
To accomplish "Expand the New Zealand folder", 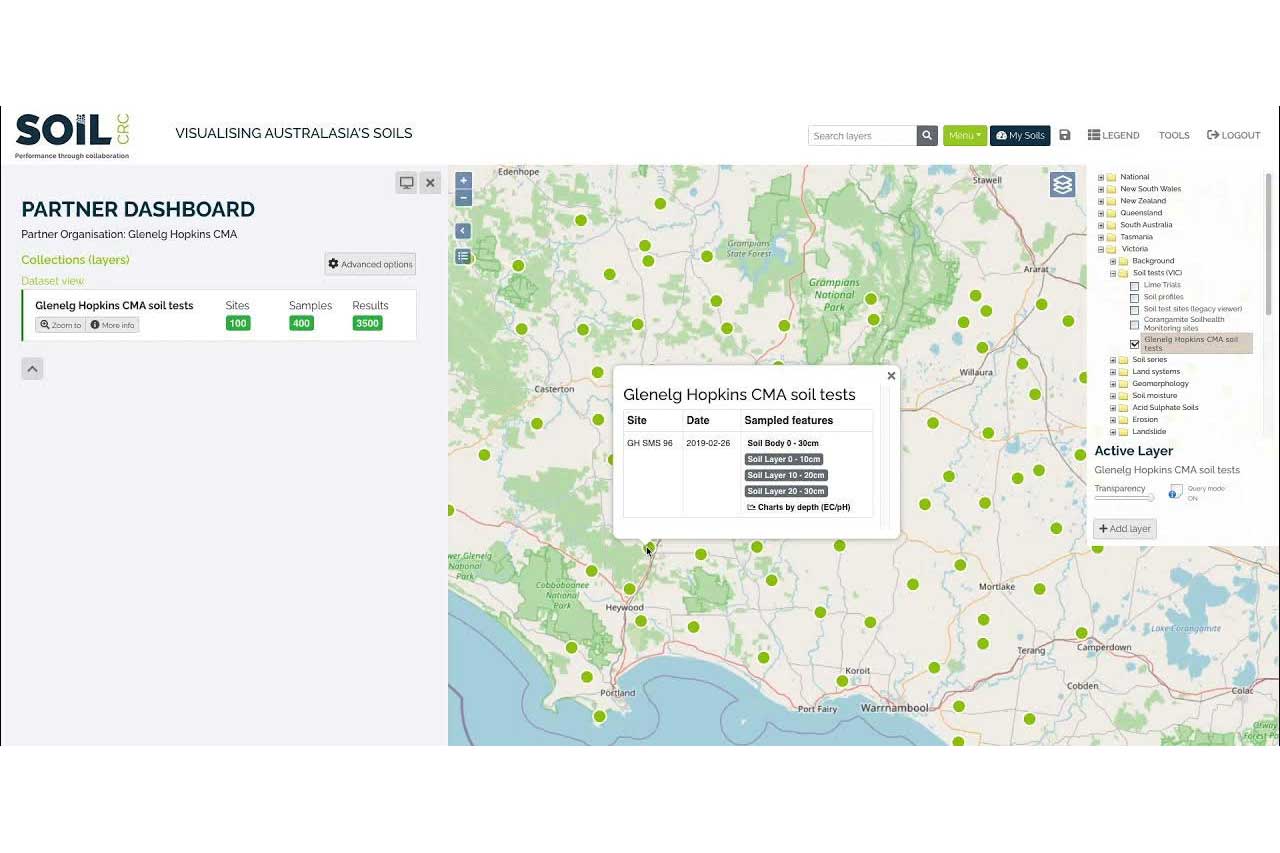I will tap(1101, 201).
